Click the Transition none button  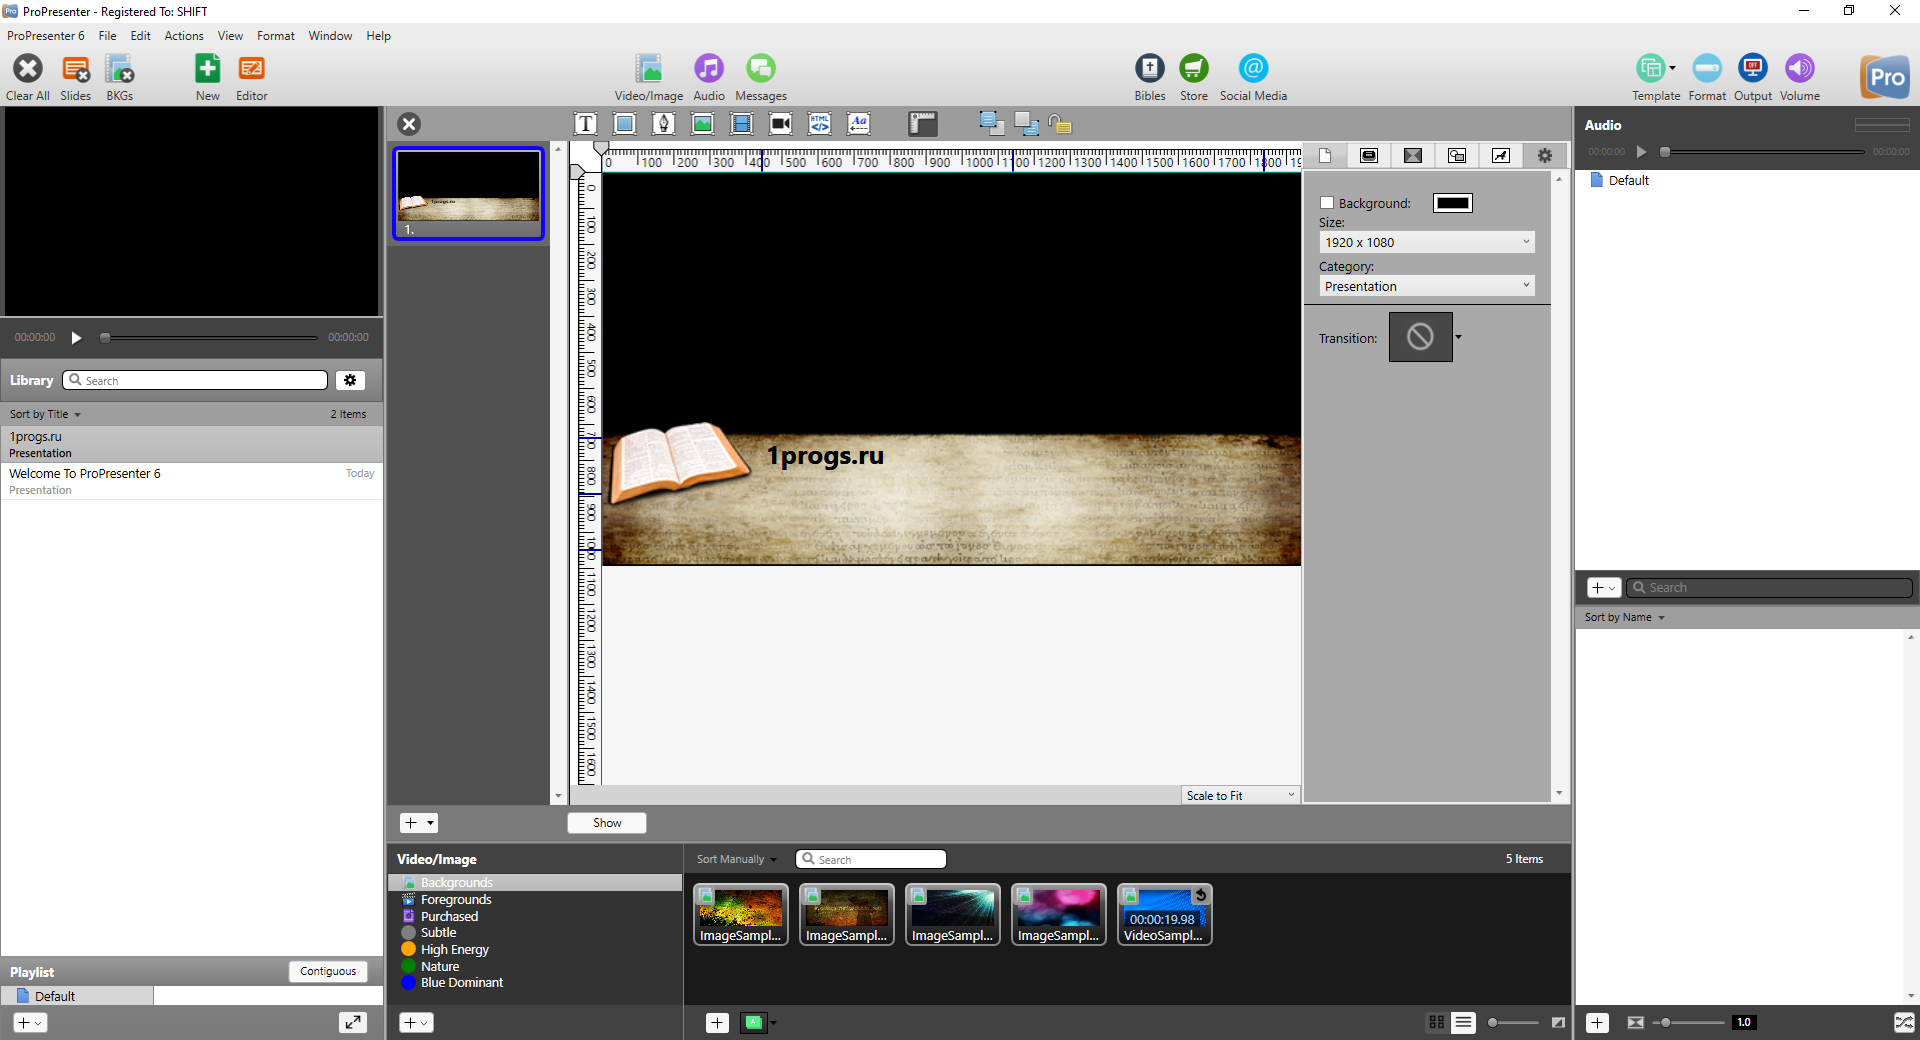coord(1420,337)
